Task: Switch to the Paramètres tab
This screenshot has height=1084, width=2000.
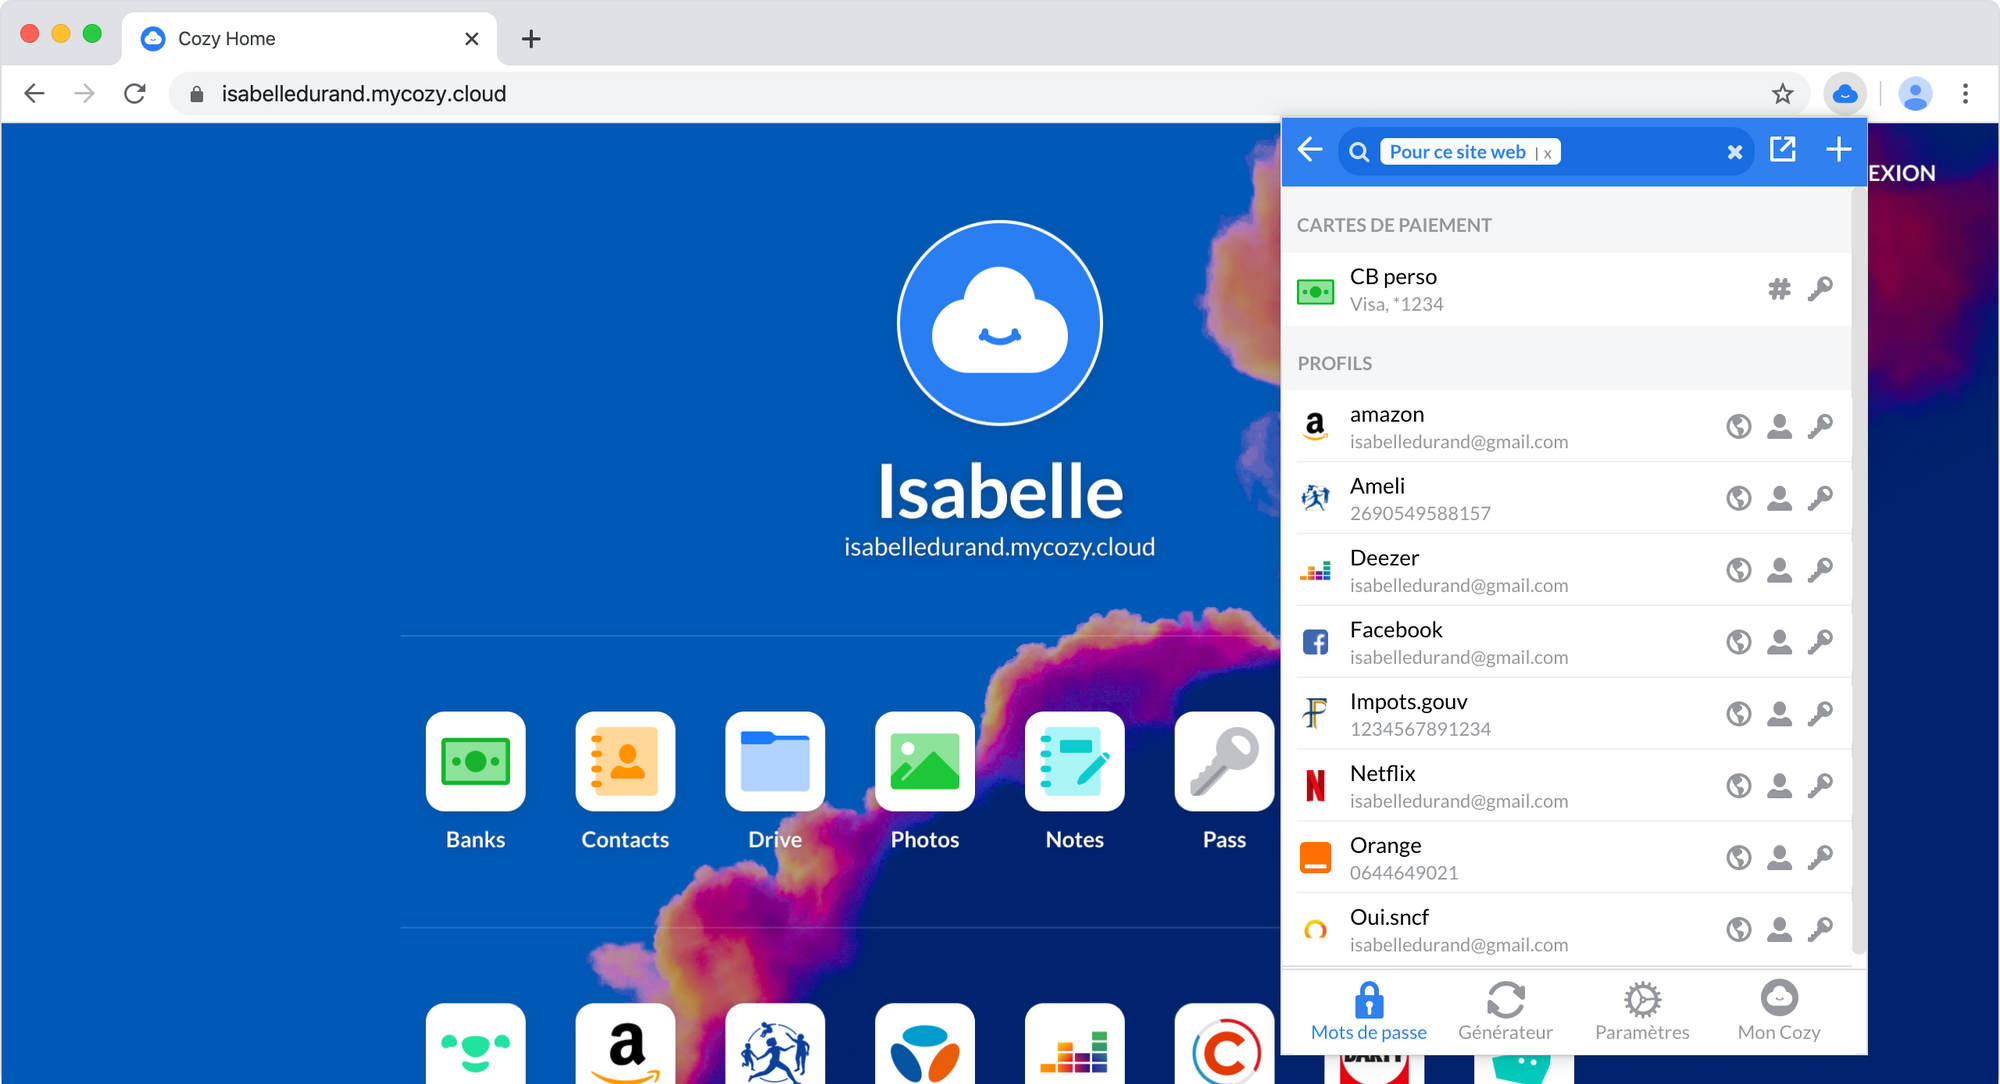Action: 1642,1011
